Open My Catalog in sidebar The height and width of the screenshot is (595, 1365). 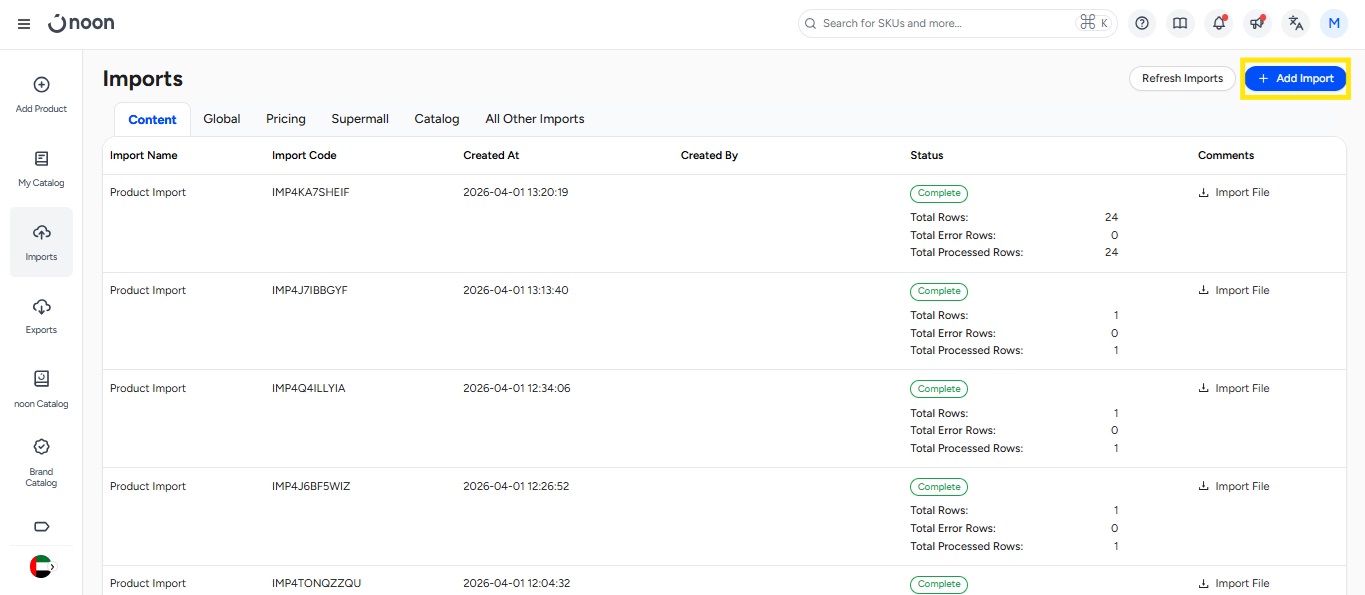coord(41,168)
